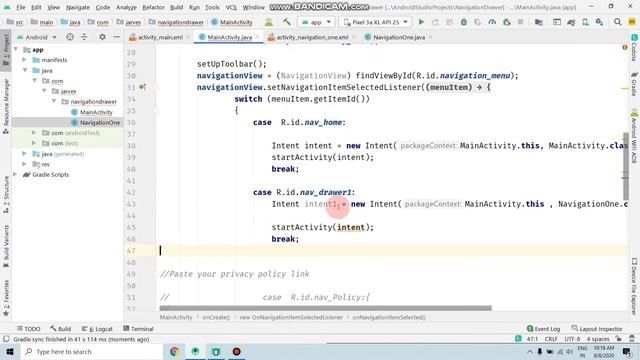Collapse the navigationdrawer package arrow
Viewport: 640px width, 360px height.
[54, 101]
